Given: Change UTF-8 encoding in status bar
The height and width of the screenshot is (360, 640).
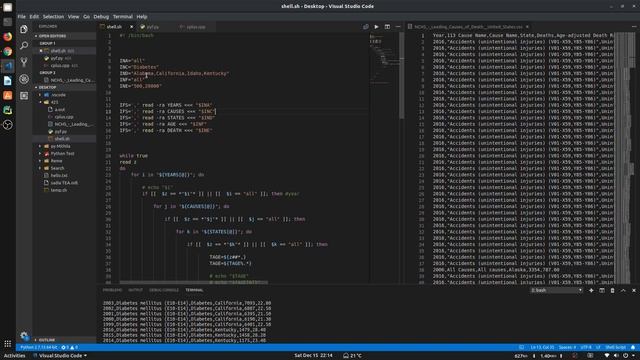Looking at the screenshot, I should (586, 347).
